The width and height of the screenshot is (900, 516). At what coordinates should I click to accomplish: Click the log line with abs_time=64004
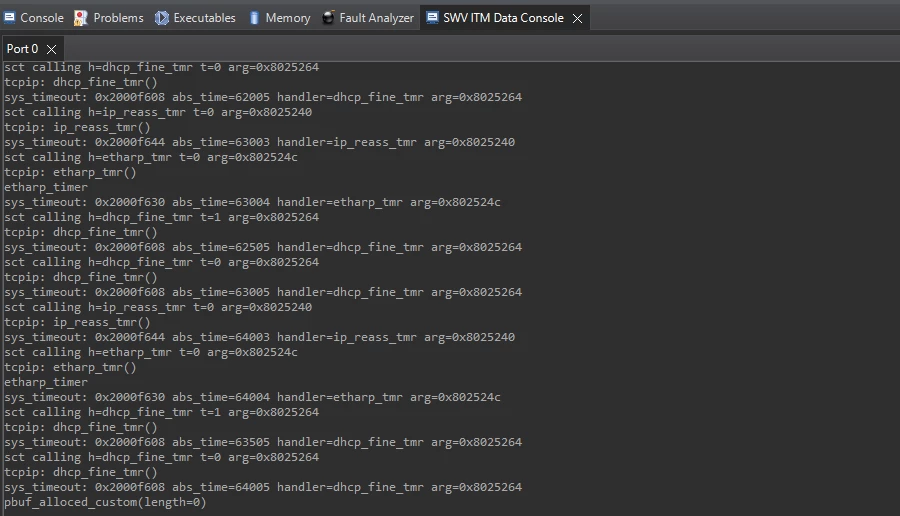pos(253,397)
